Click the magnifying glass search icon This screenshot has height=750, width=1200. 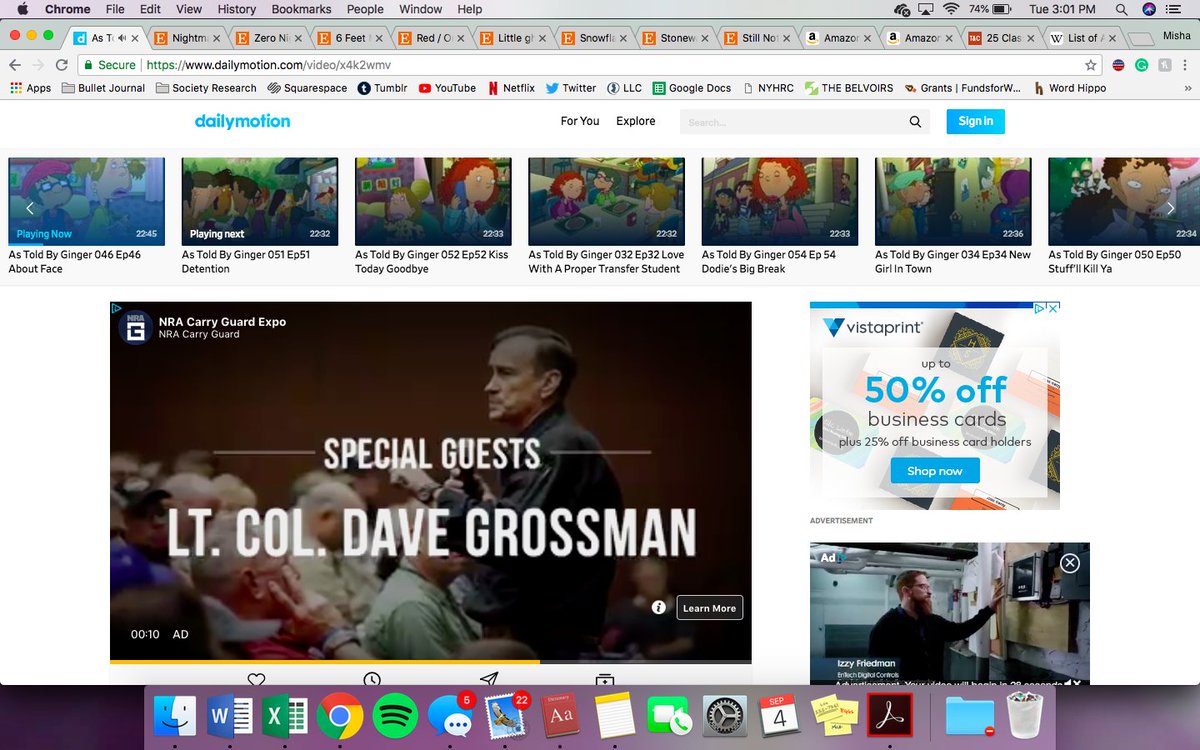[x=915, y=122]
